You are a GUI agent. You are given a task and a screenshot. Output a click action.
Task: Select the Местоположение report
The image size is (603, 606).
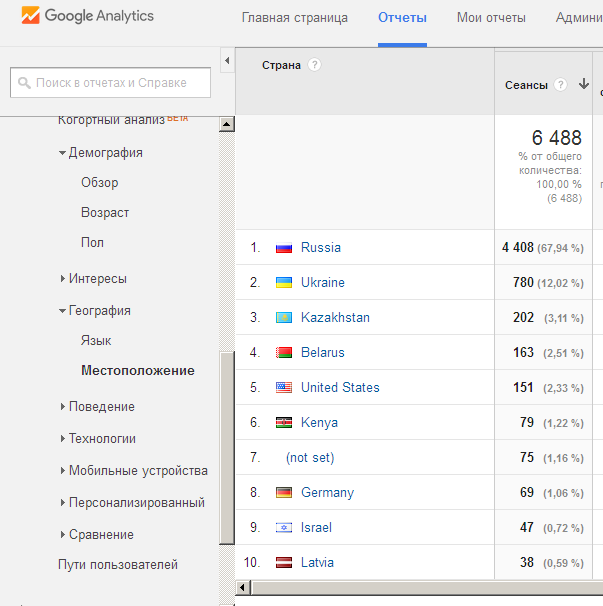point(138,370)
